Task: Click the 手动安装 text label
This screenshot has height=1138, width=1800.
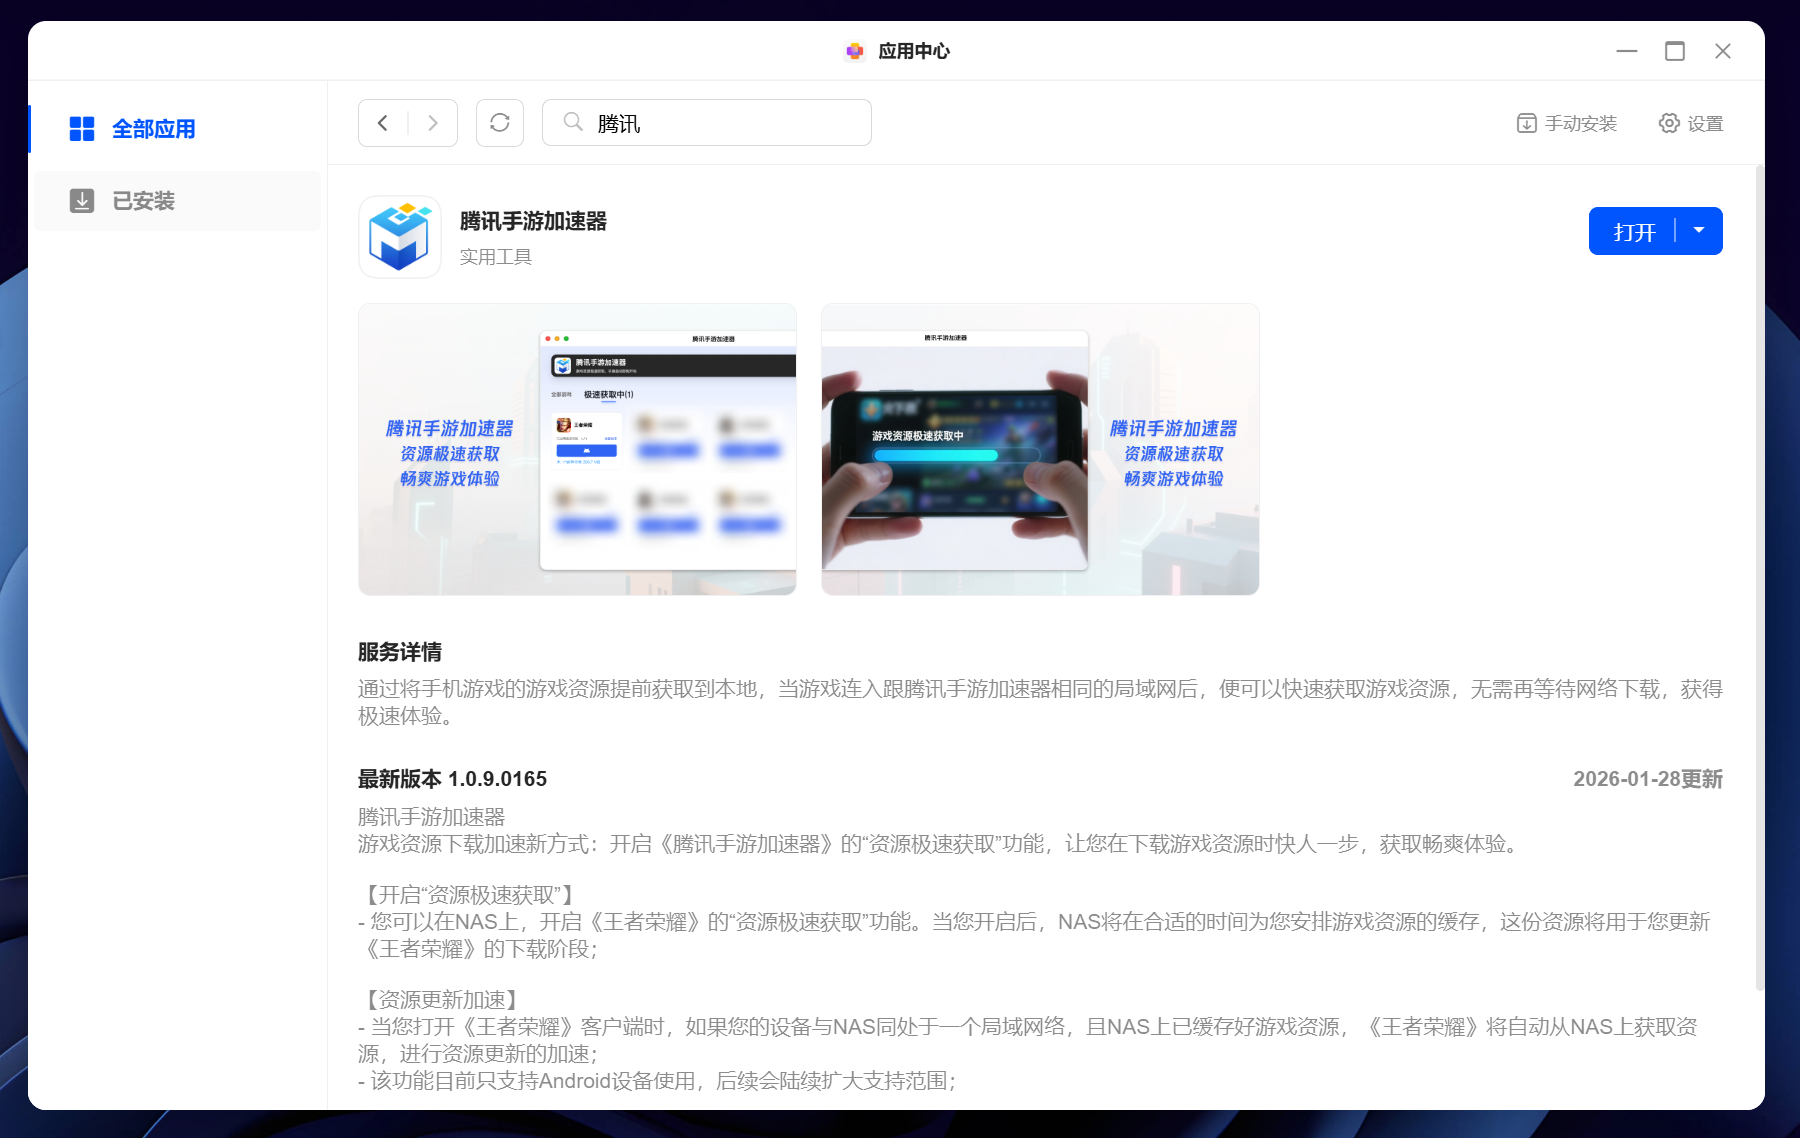Action: click(1582, 123)
